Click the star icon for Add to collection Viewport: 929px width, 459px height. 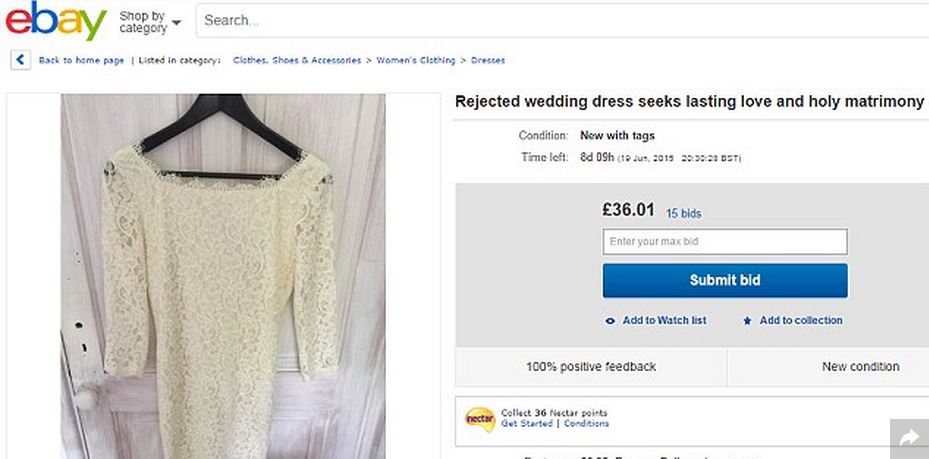tap(747, 321)
